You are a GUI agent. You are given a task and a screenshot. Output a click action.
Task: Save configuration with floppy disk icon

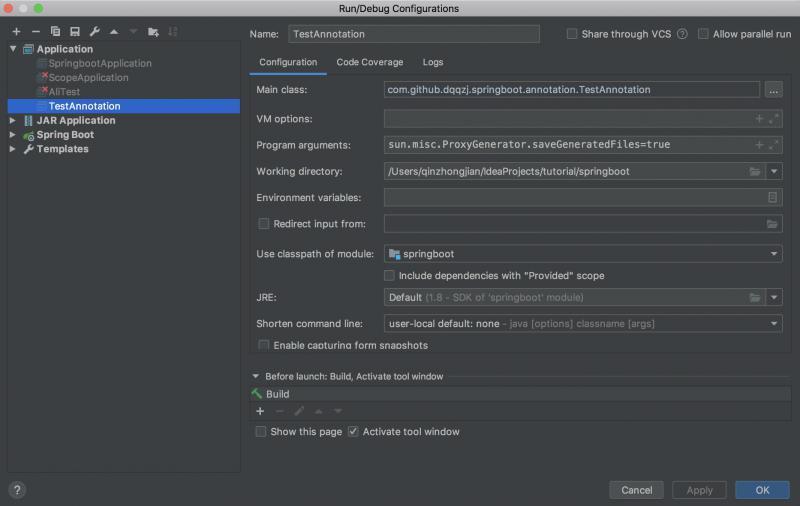tap(74, 32)
